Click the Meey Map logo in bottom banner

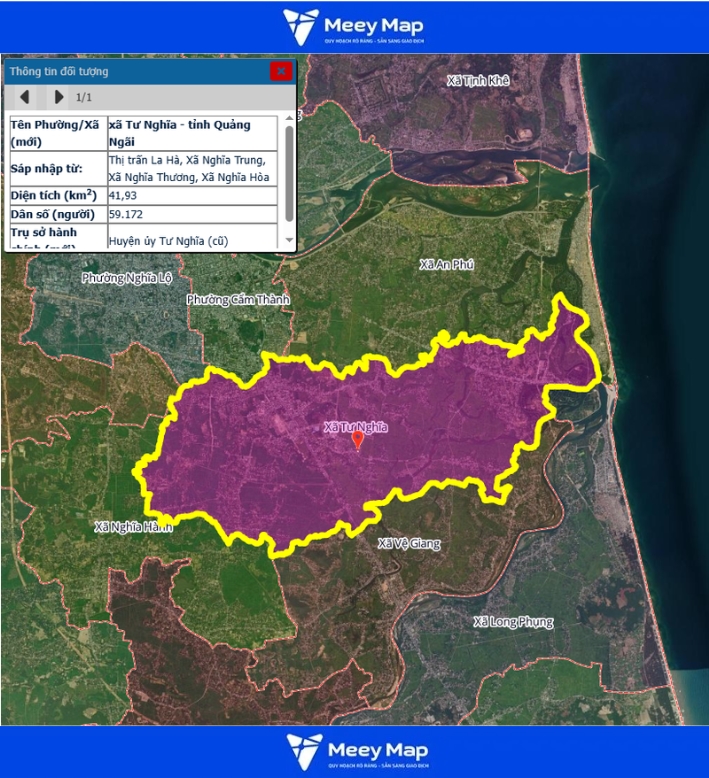pyautogui.click(x=354, y=751)
